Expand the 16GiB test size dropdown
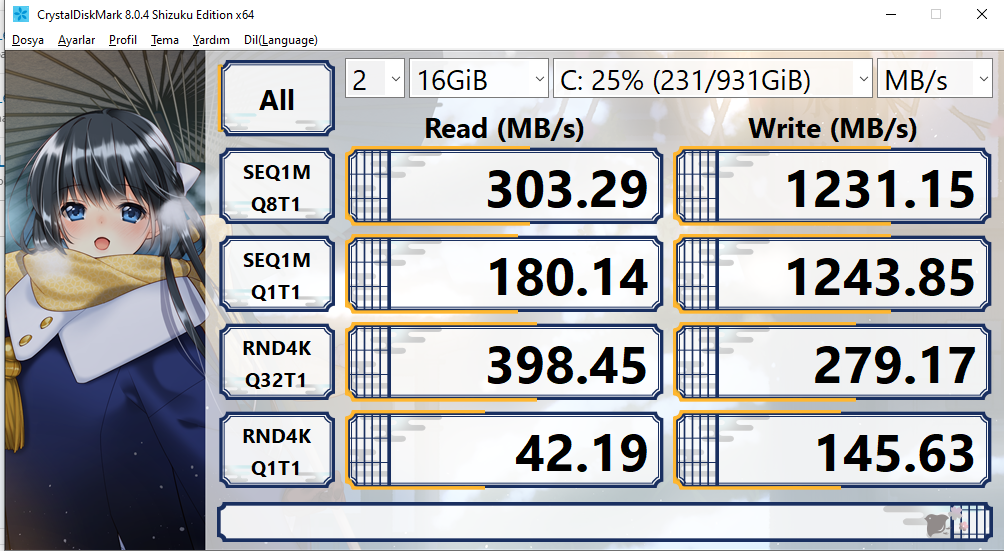1004x551 pixels. pyautogui.click(x=478, y=79)
